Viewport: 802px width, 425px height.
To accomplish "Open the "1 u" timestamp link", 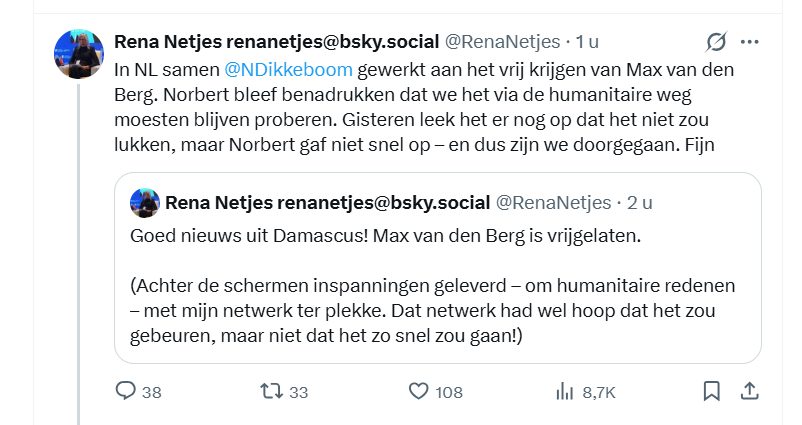I will [585, 41].
